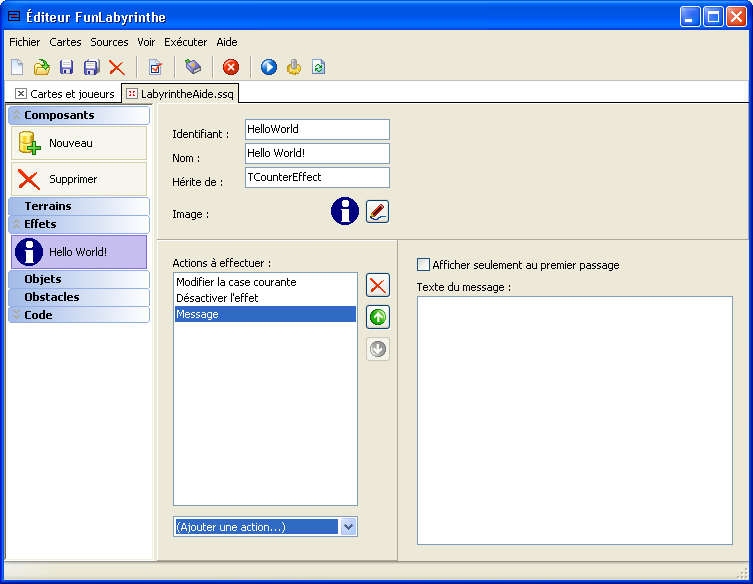Click the Supprimer button
The height and width of the screenshot is (584, 753).
pyautogui.click(x=79, y=179)
